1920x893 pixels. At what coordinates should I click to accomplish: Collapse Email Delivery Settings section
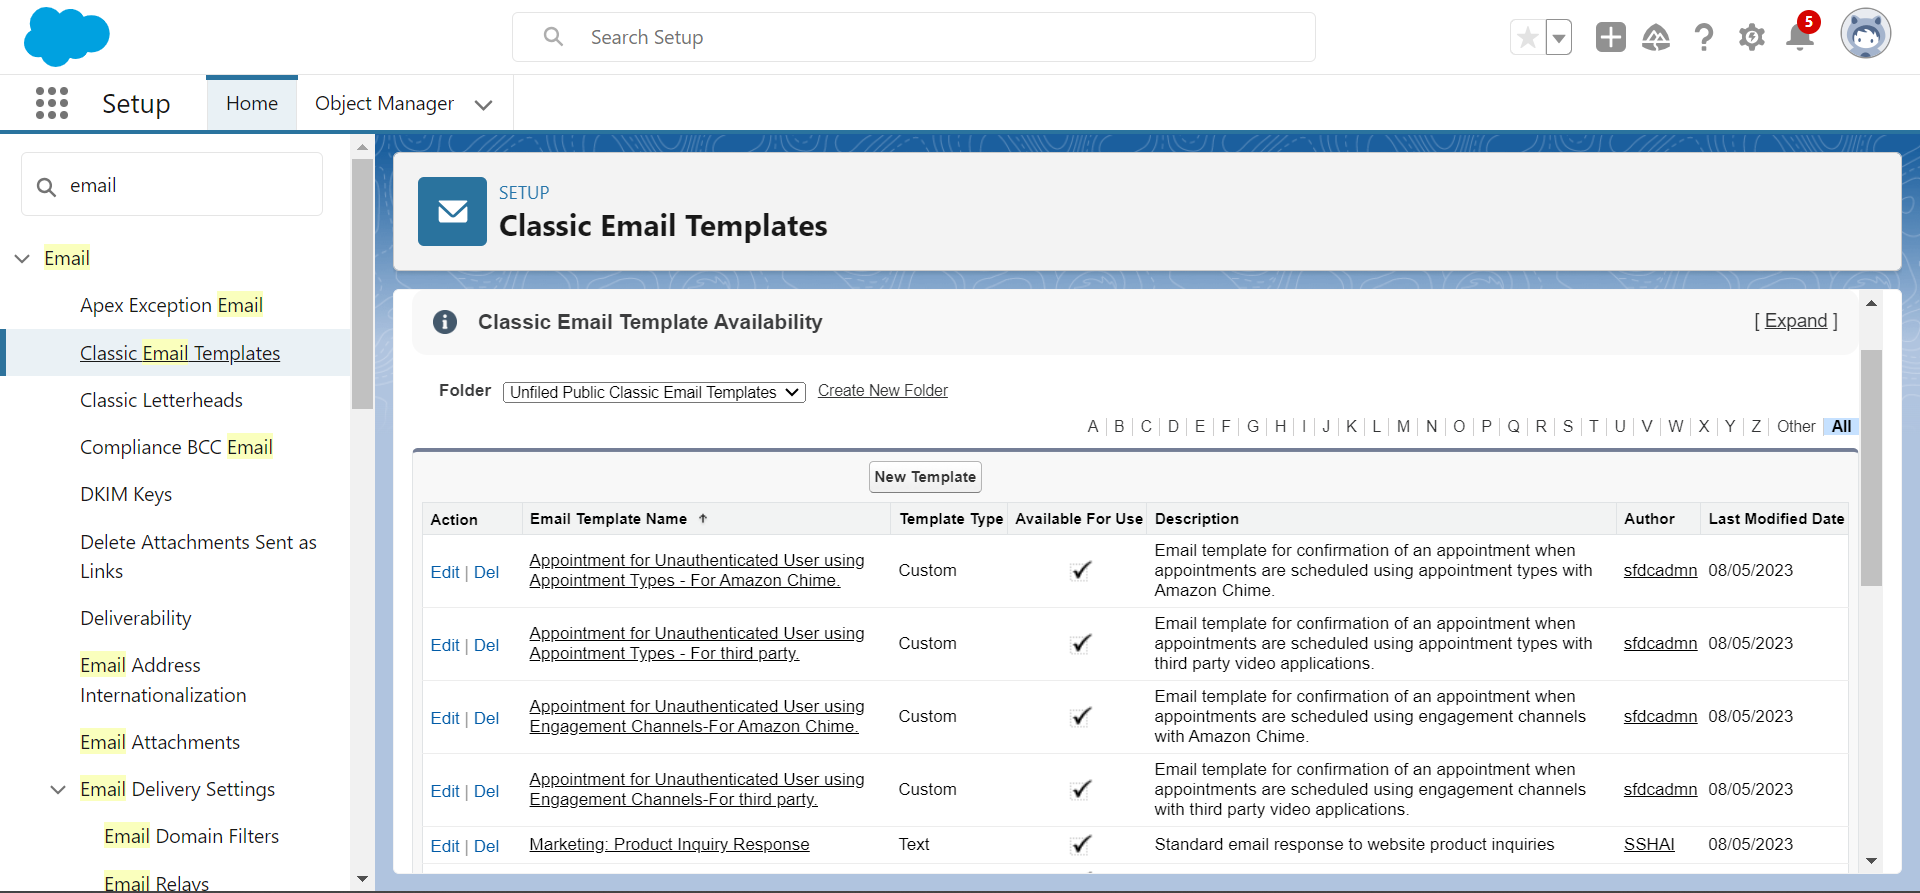[x=58, y=789]
